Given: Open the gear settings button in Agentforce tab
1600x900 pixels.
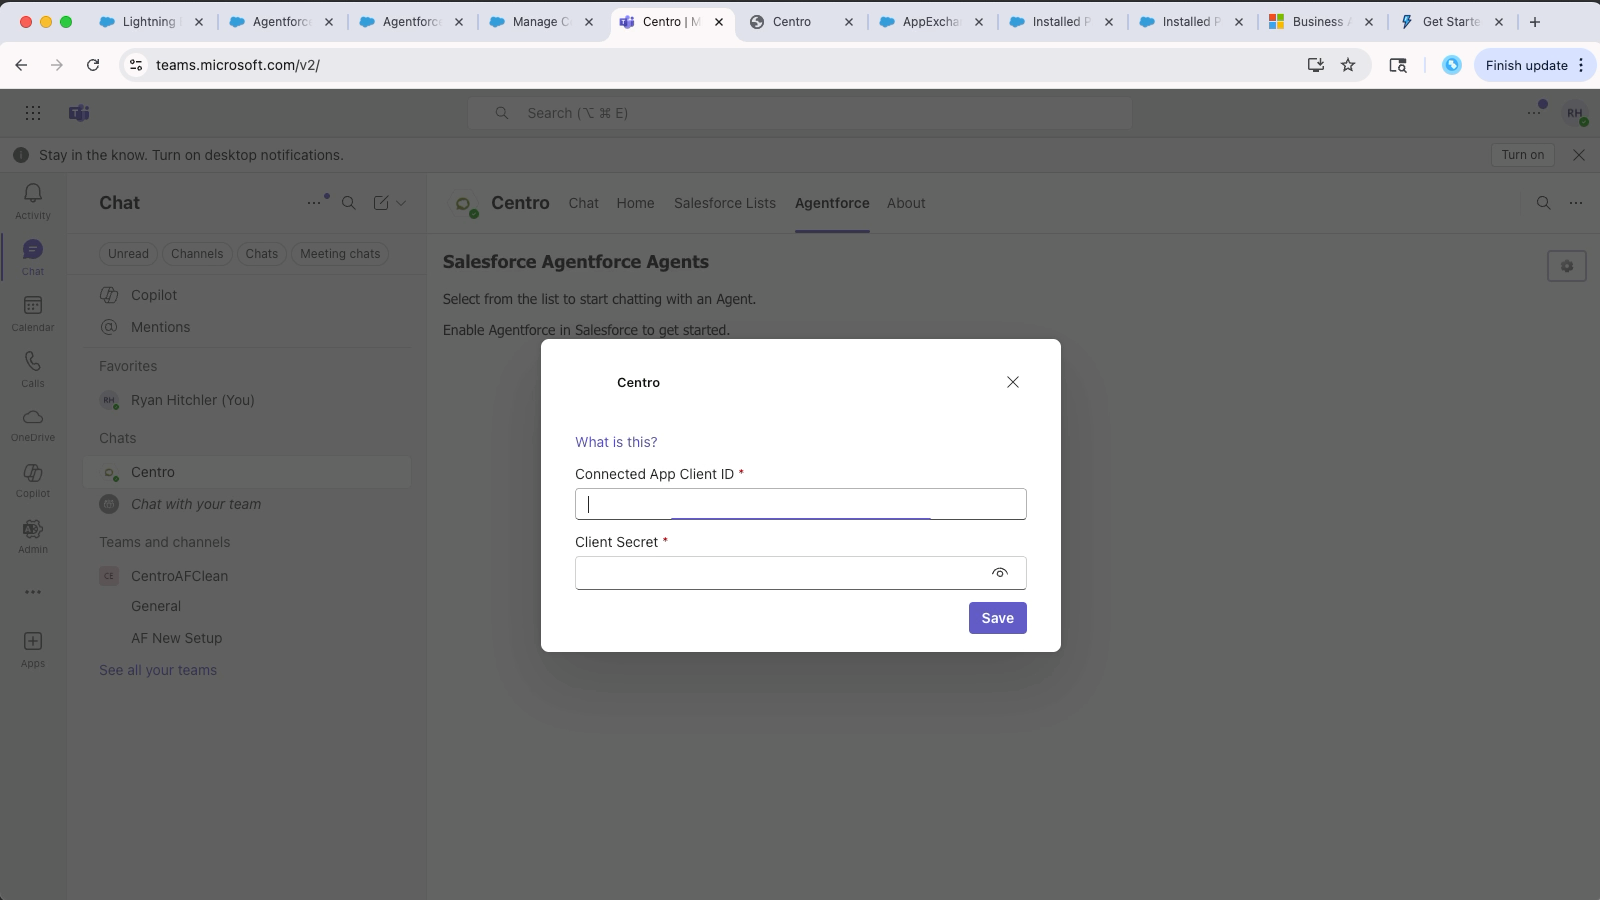Looking at the screenshot, I should 1567,266.
